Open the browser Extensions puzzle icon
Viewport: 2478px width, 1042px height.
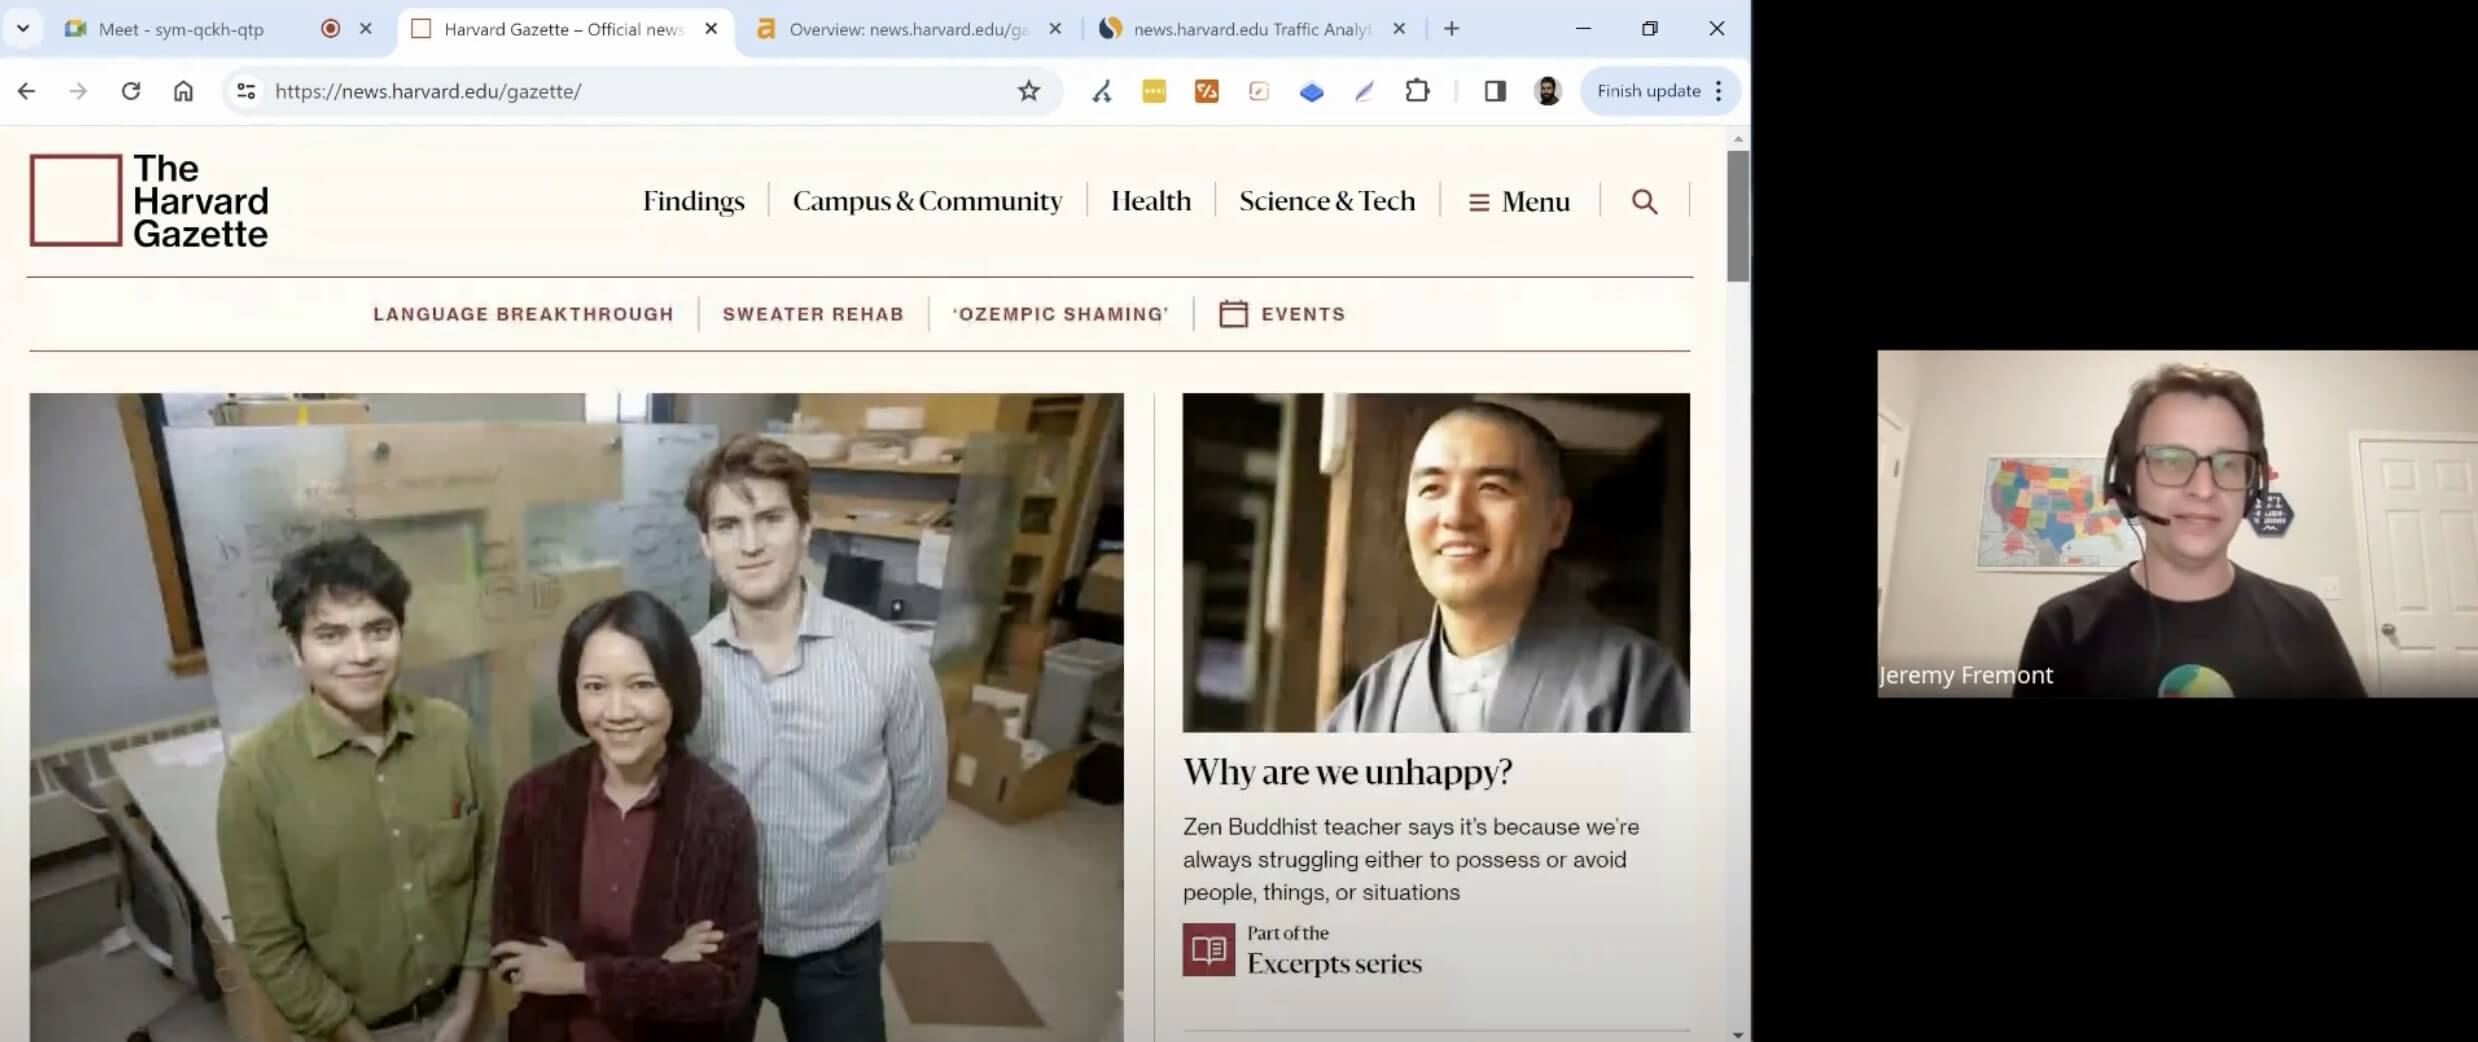1417,91
